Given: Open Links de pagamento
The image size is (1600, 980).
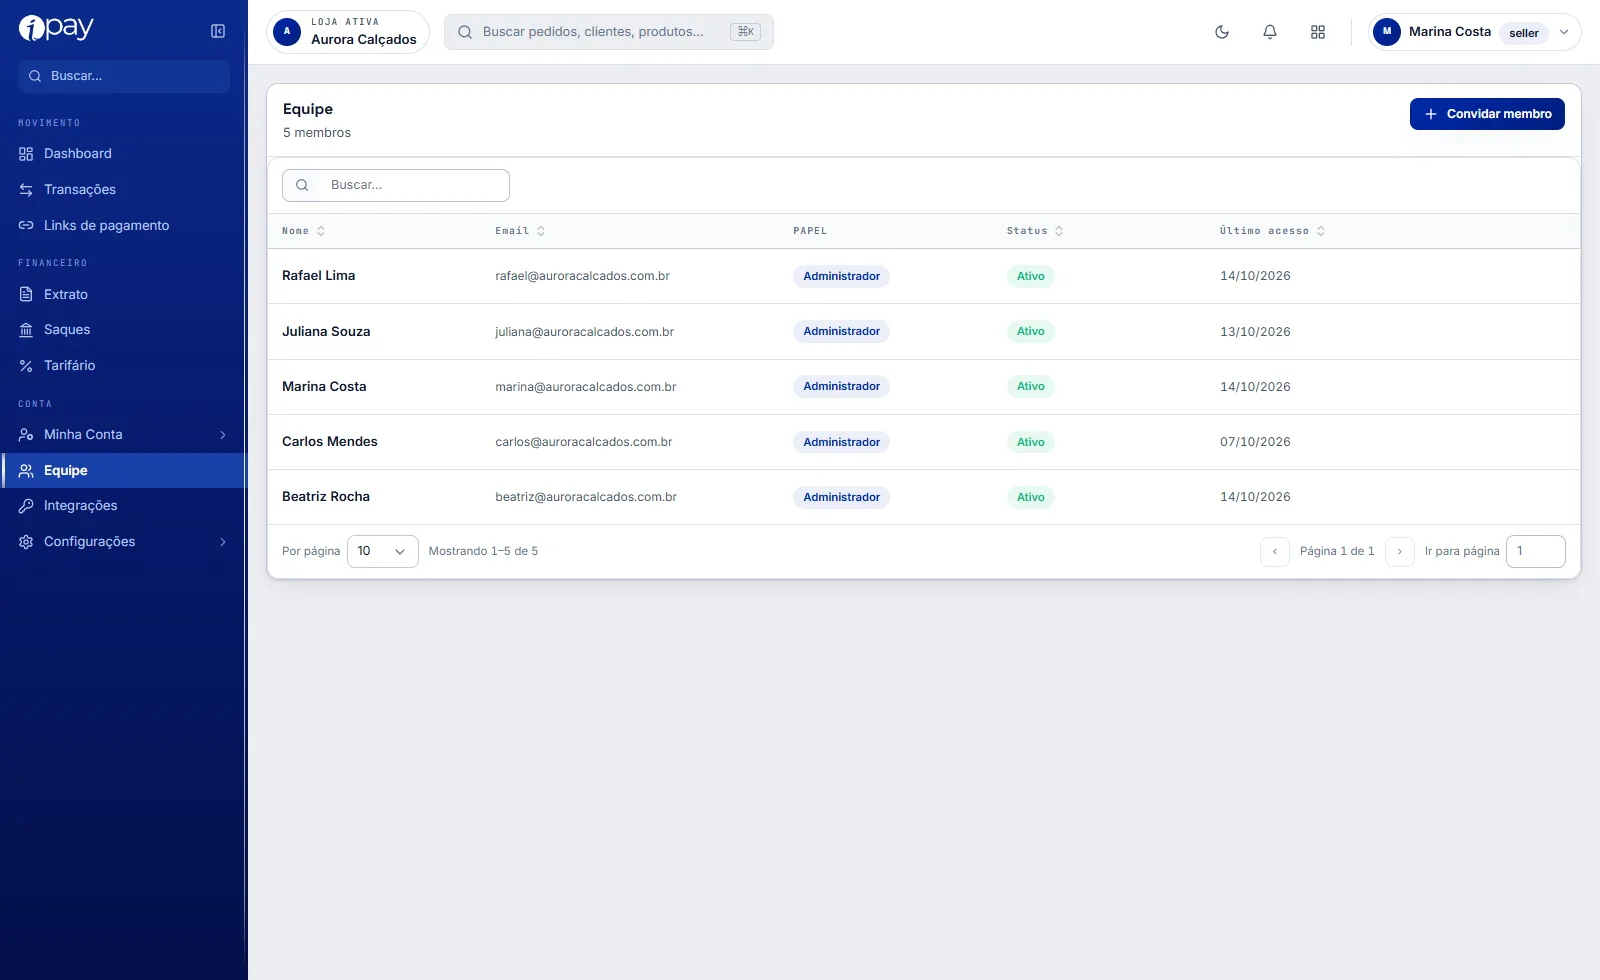Looking at the screenshot, I should [x=124, y=226].
